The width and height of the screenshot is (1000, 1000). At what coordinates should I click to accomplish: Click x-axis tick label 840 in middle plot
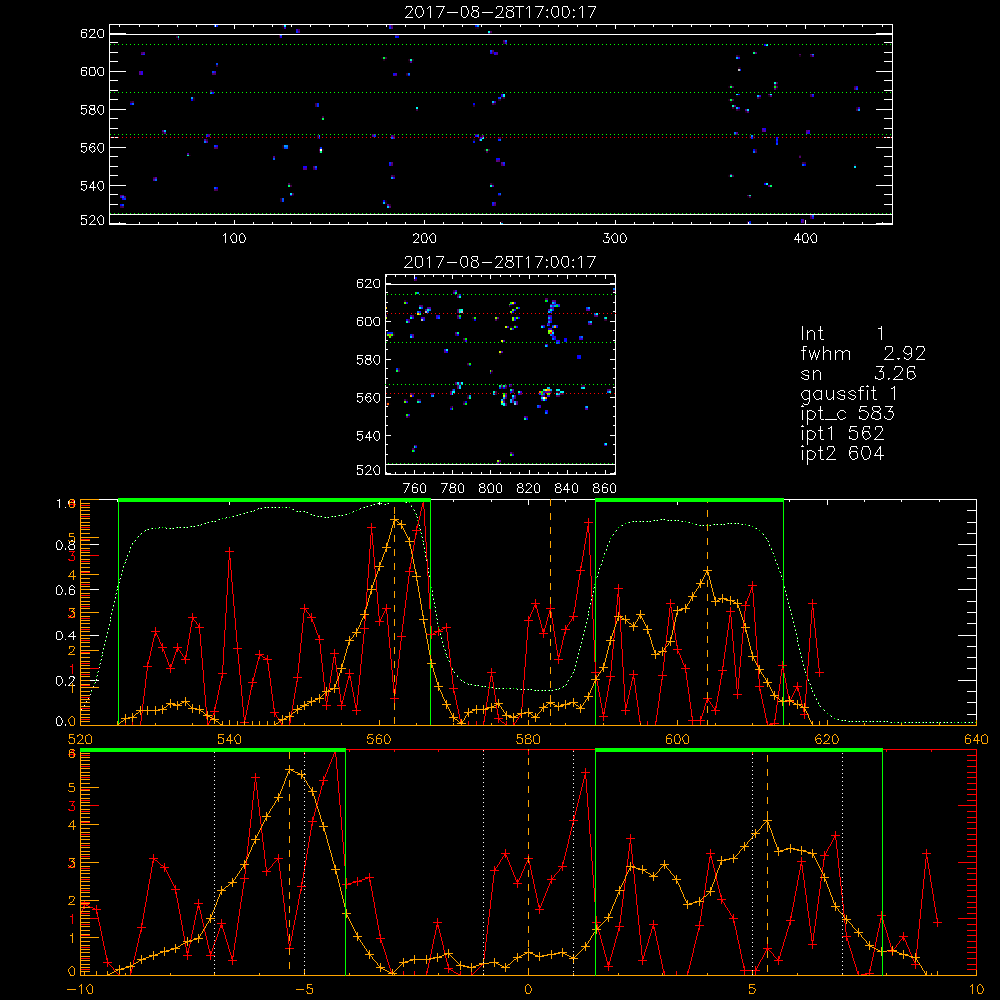pos(566,489)
